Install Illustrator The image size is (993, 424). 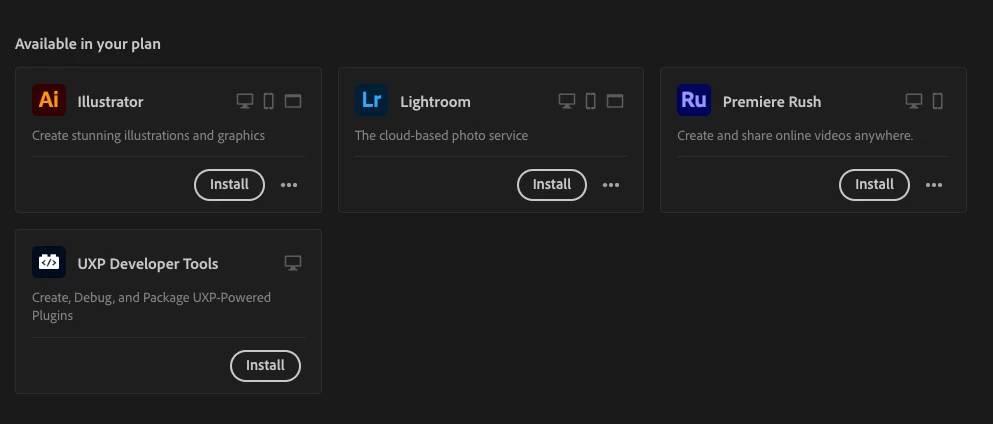pos(229,185)
